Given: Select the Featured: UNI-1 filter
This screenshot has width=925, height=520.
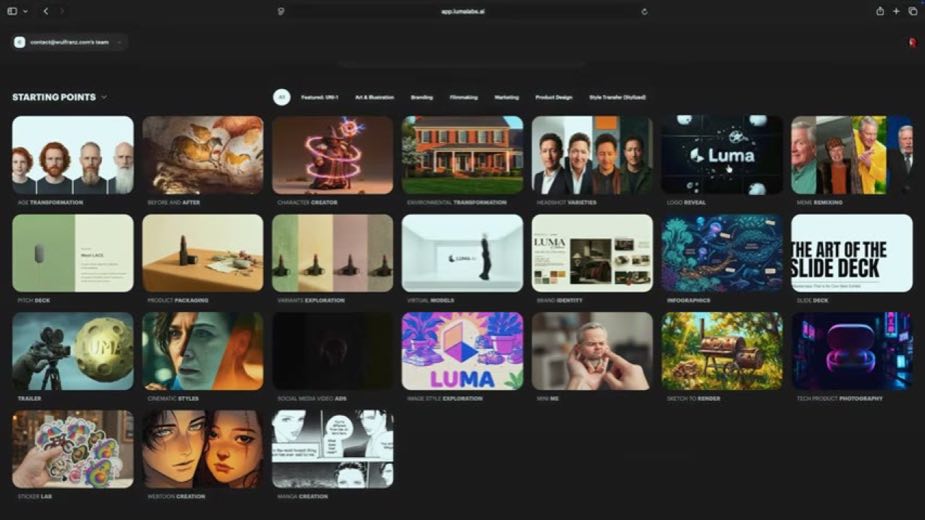Looking at the screenshot, I should pyautogui.click(x=320, y=97).
